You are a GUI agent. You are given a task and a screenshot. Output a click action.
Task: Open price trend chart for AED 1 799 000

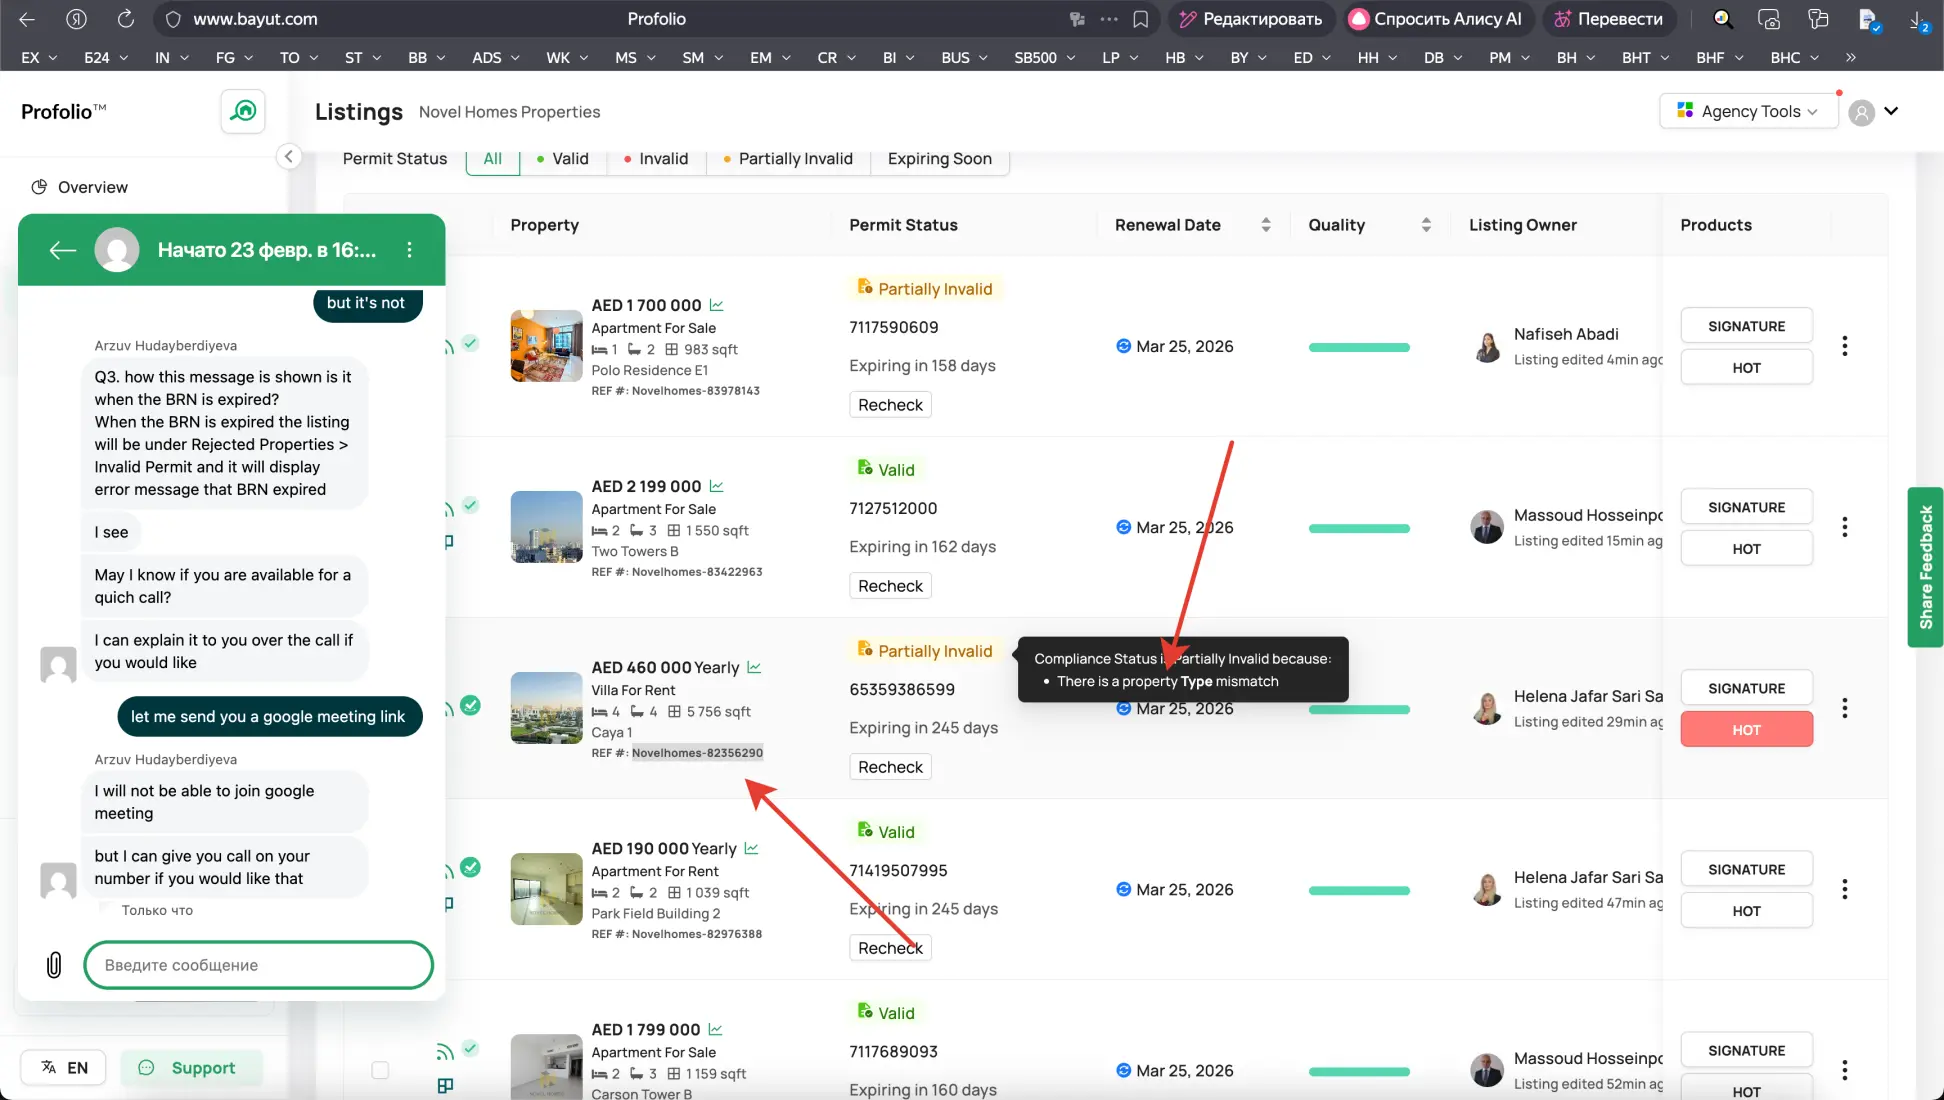(x=715, y=1029)
